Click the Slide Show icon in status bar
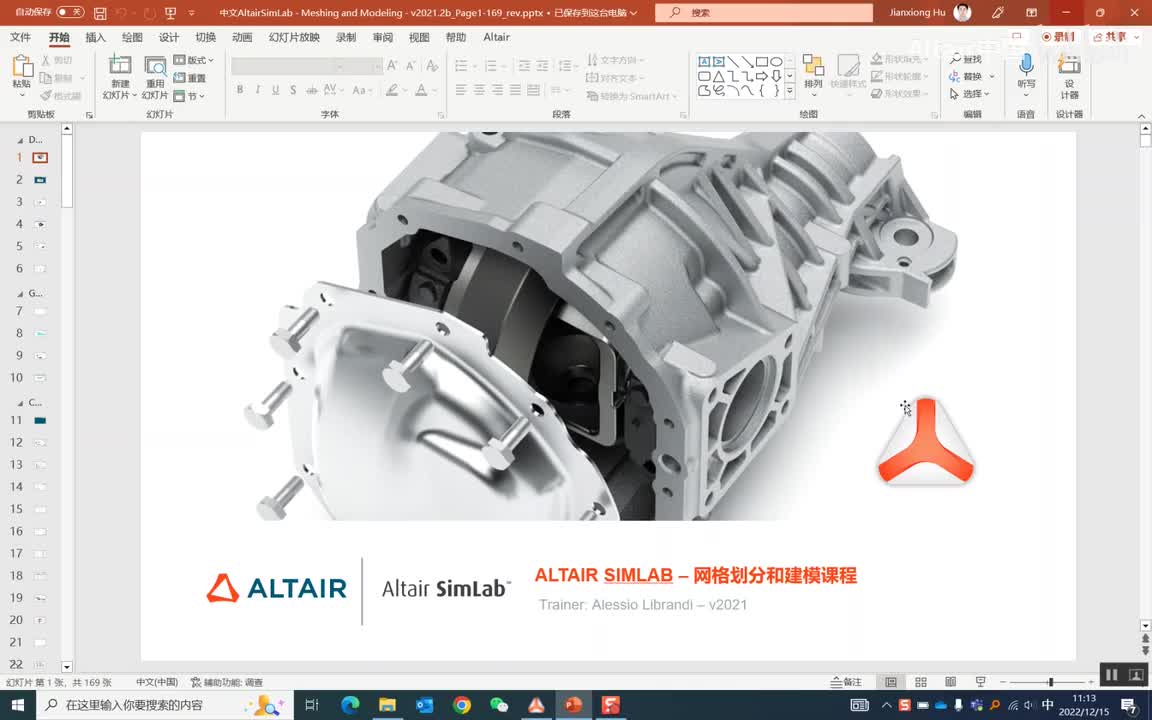Image resolution: width=1152 pixels, height=720 pixels. tap(980, 682)
